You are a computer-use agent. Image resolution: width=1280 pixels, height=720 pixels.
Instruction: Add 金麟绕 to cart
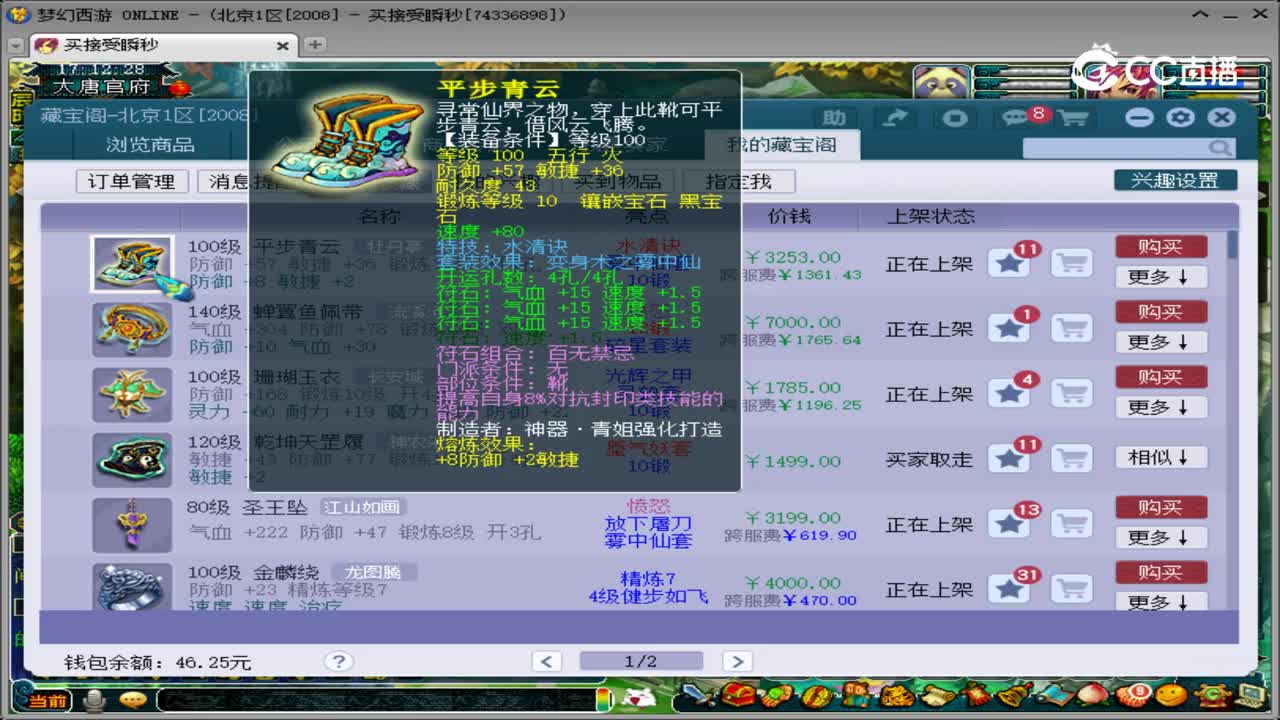click(x=1071, y=589)
